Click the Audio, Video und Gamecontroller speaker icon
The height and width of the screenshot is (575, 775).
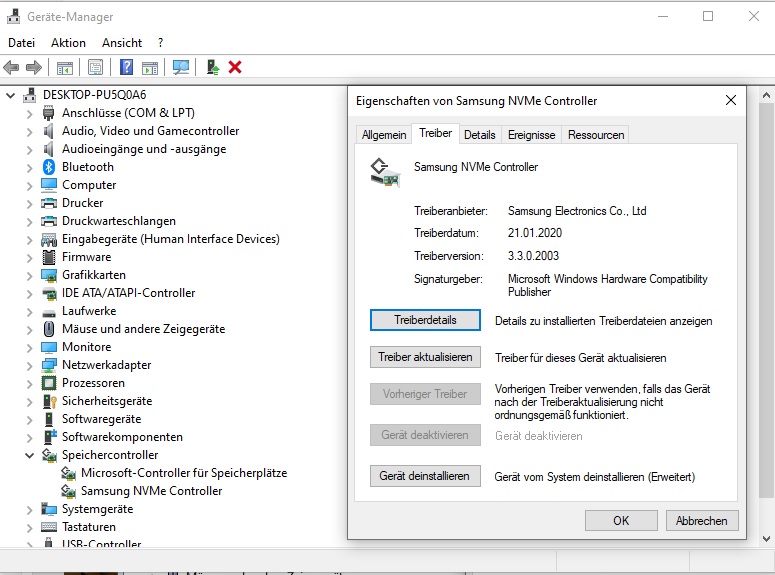[x=48, y=131]
